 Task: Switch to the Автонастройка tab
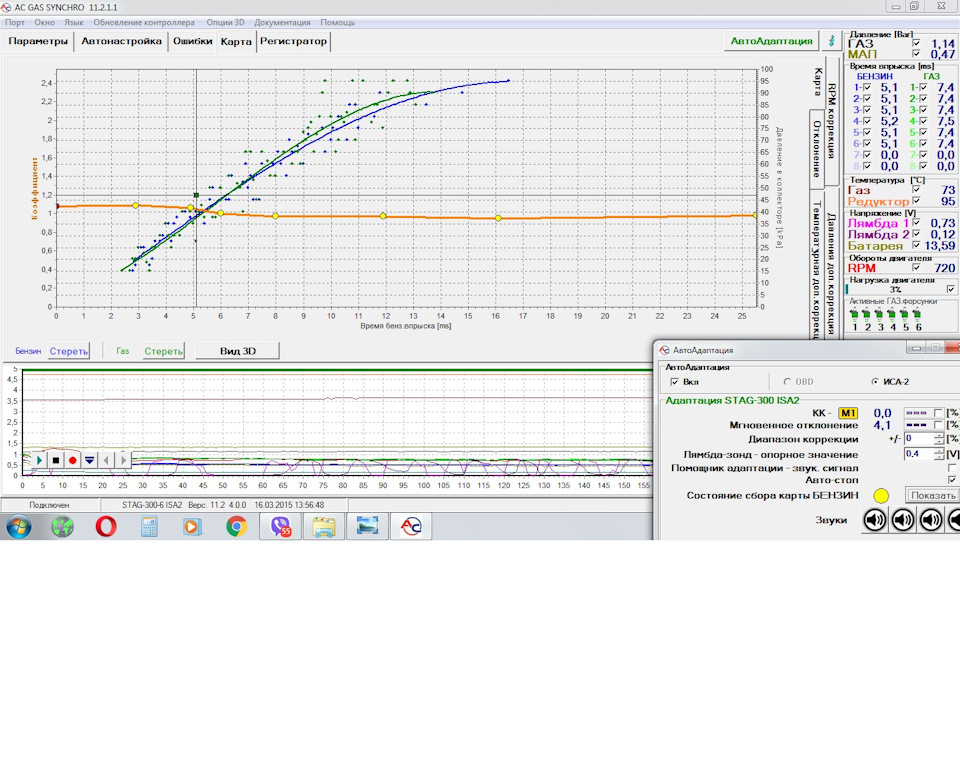(121, 42)
